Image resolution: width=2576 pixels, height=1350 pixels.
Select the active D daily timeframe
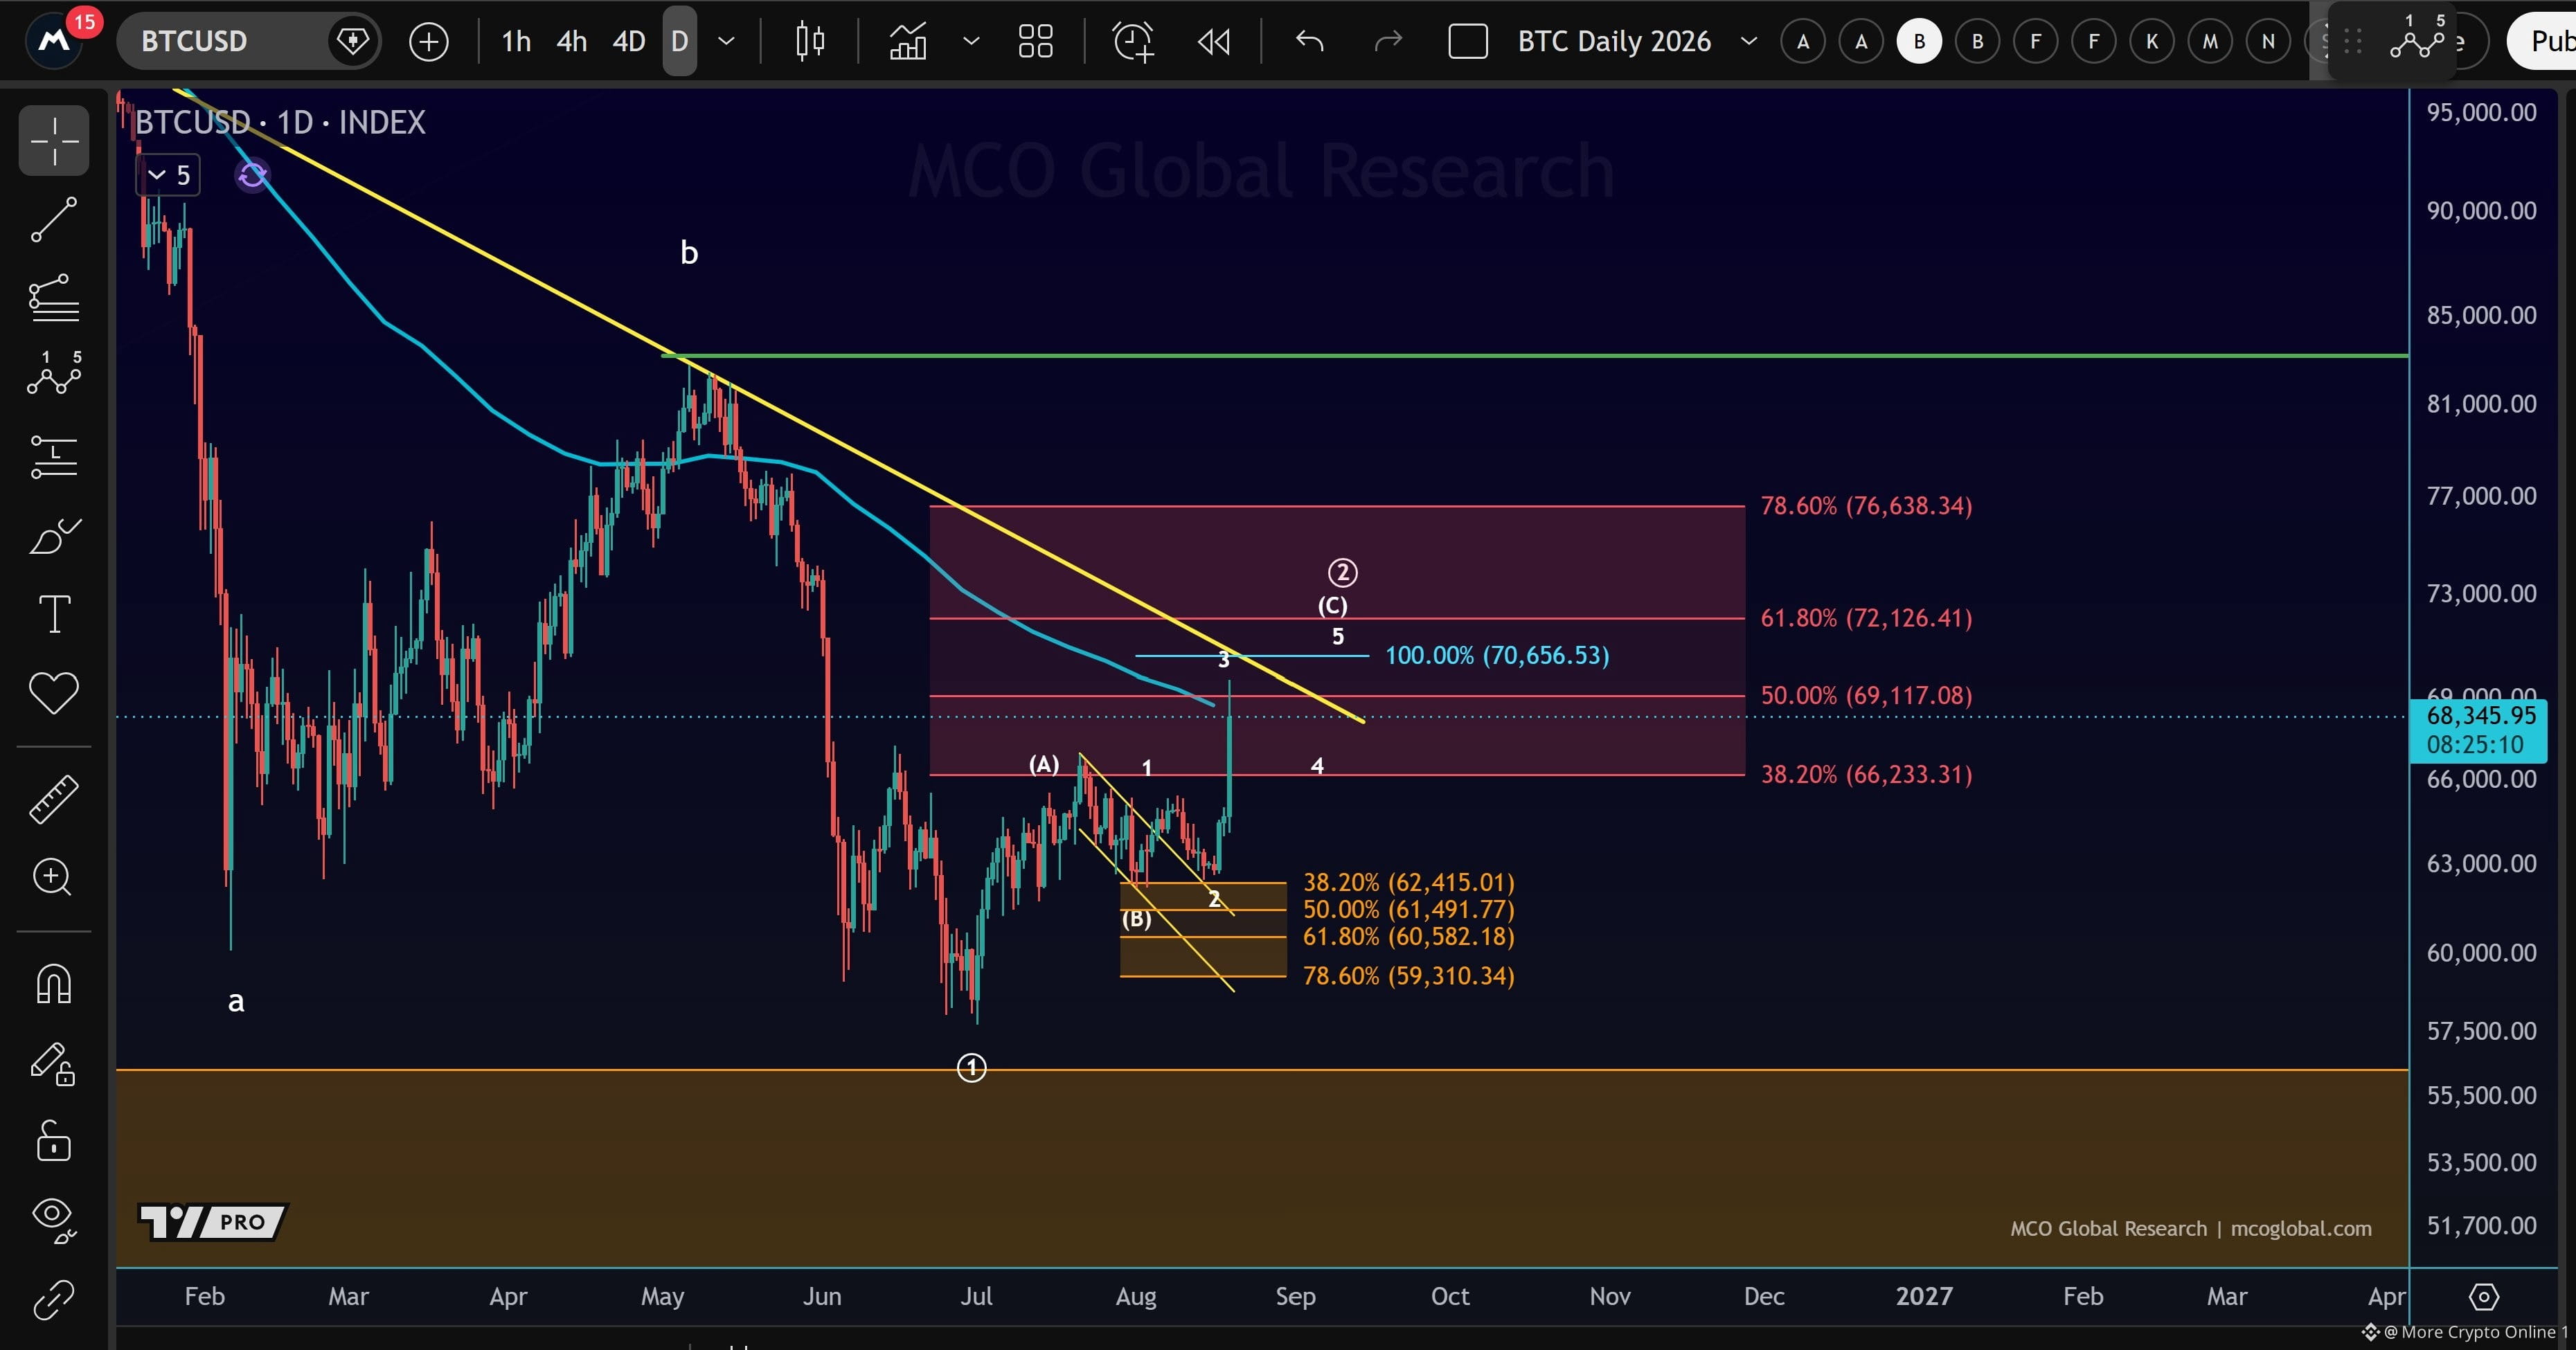click(680, 41)
